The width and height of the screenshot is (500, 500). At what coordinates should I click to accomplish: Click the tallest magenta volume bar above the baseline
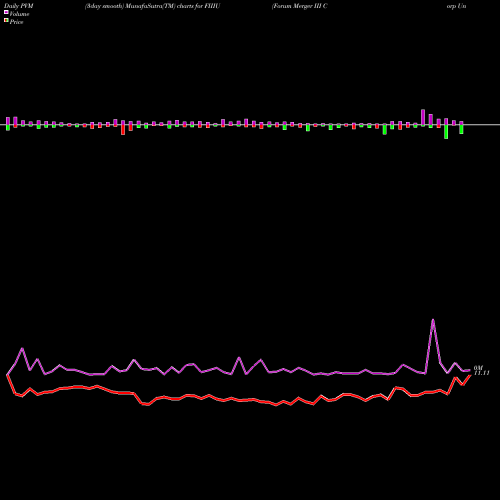423,118
